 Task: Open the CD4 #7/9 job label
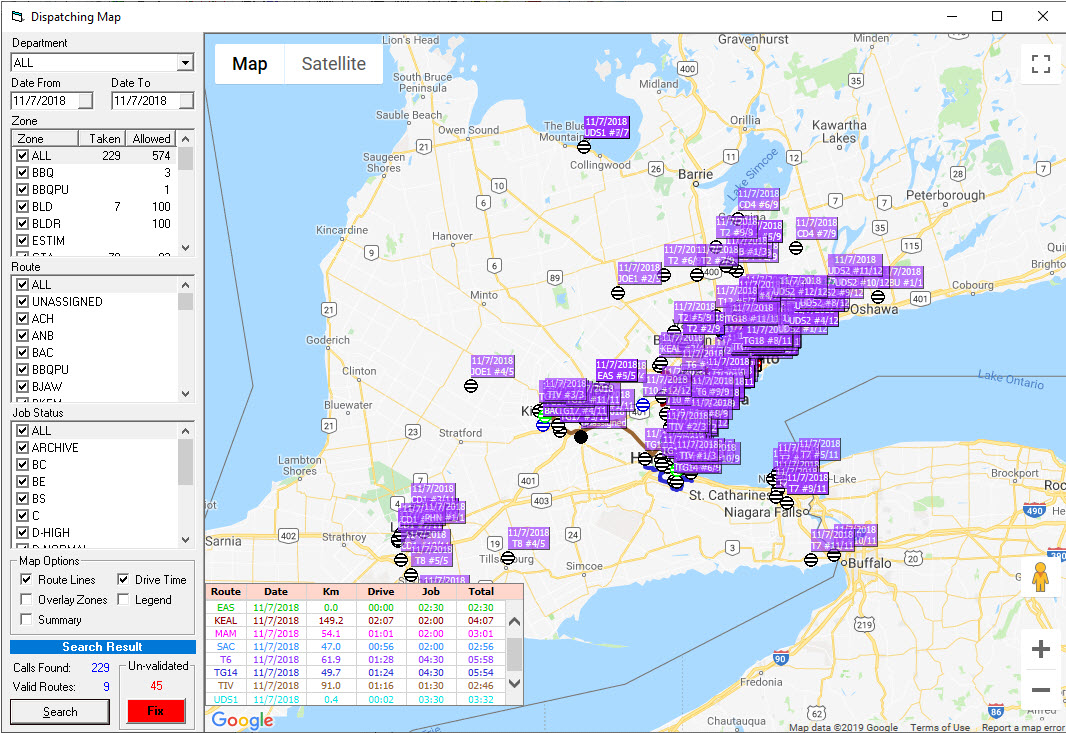(816, 228)
